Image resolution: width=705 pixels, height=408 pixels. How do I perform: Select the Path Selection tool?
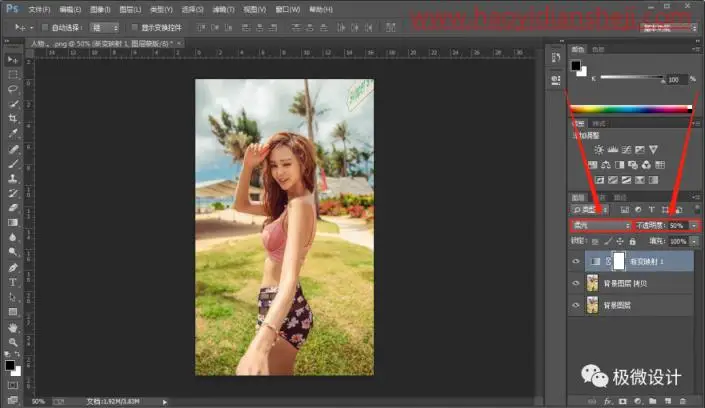13,297
